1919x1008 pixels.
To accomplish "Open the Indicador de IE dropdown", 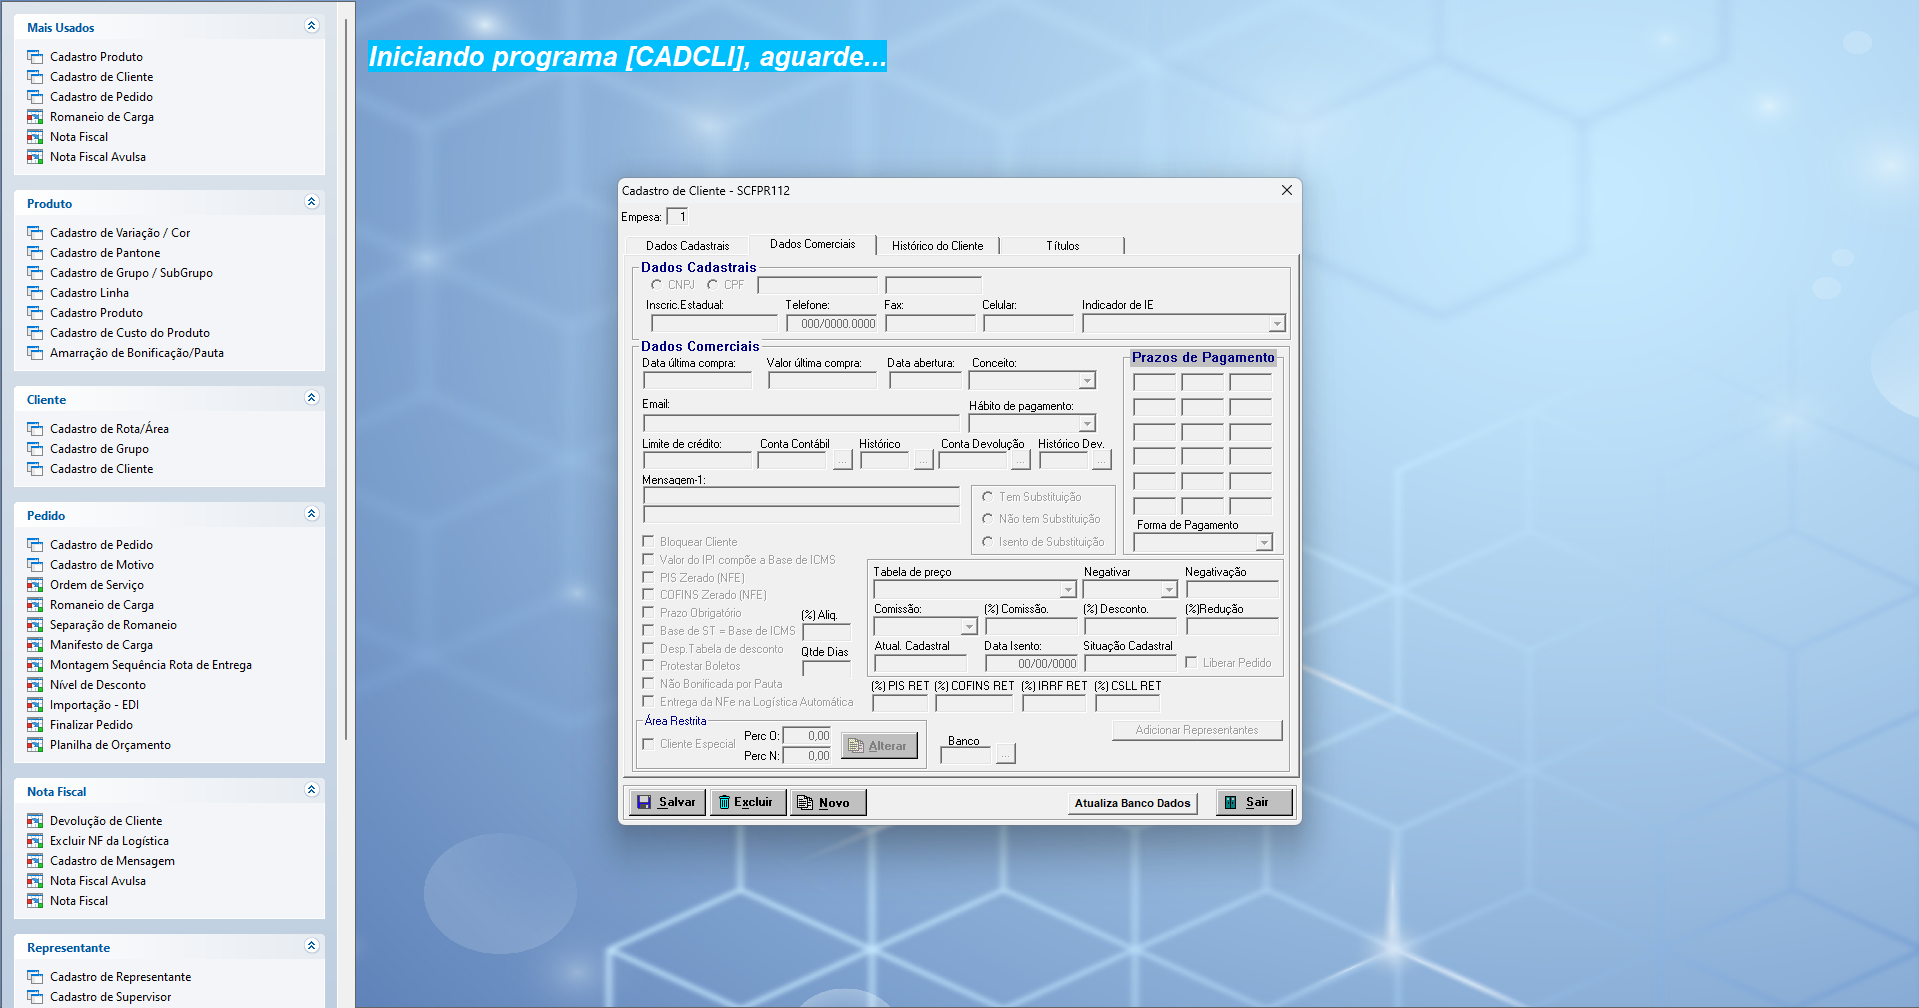I will point(1277,324).
